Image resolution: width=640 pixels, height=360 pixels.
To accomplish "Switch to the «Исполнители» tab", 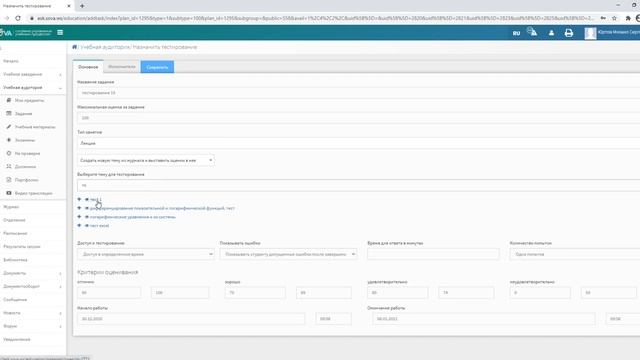I will pos(122,67).
